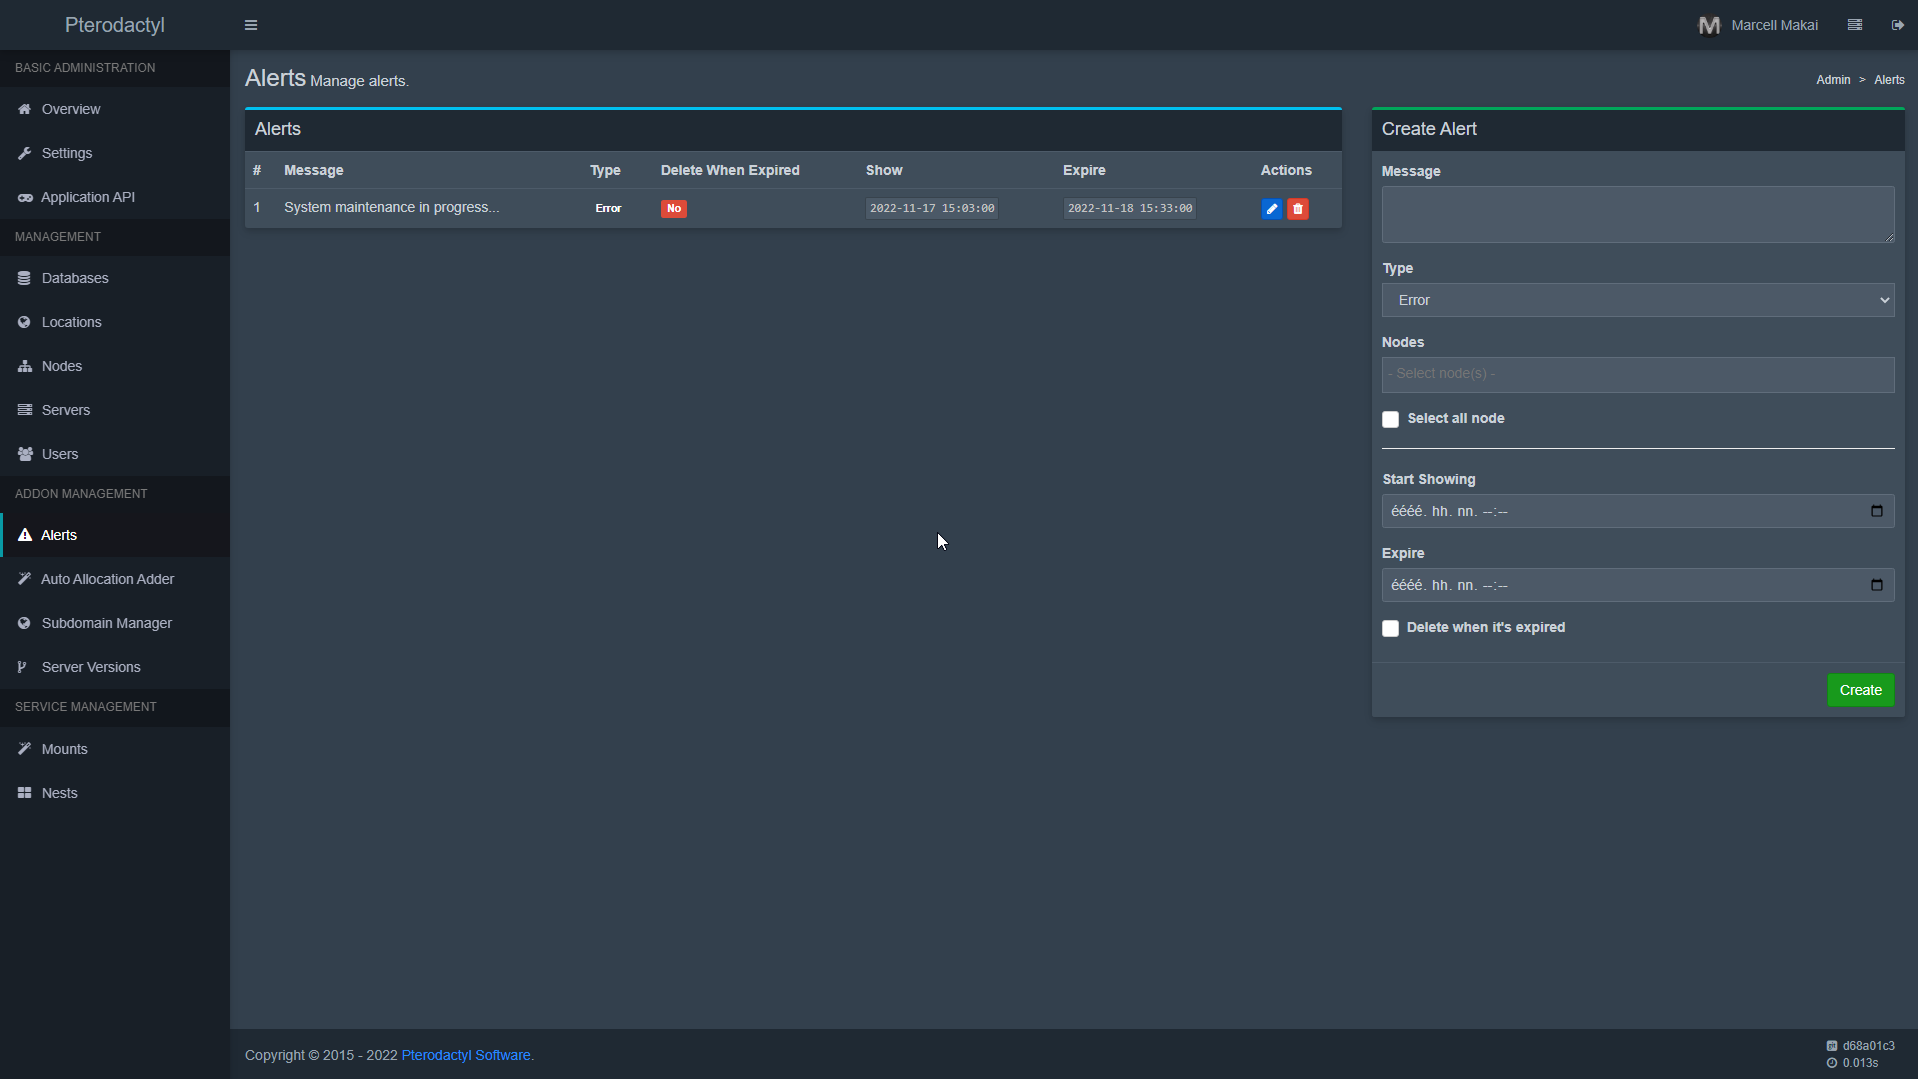Click the blue edit pencil icon for alert 1
The height and width of the screenshot is (1079, 1918).
click(1271, 209)
